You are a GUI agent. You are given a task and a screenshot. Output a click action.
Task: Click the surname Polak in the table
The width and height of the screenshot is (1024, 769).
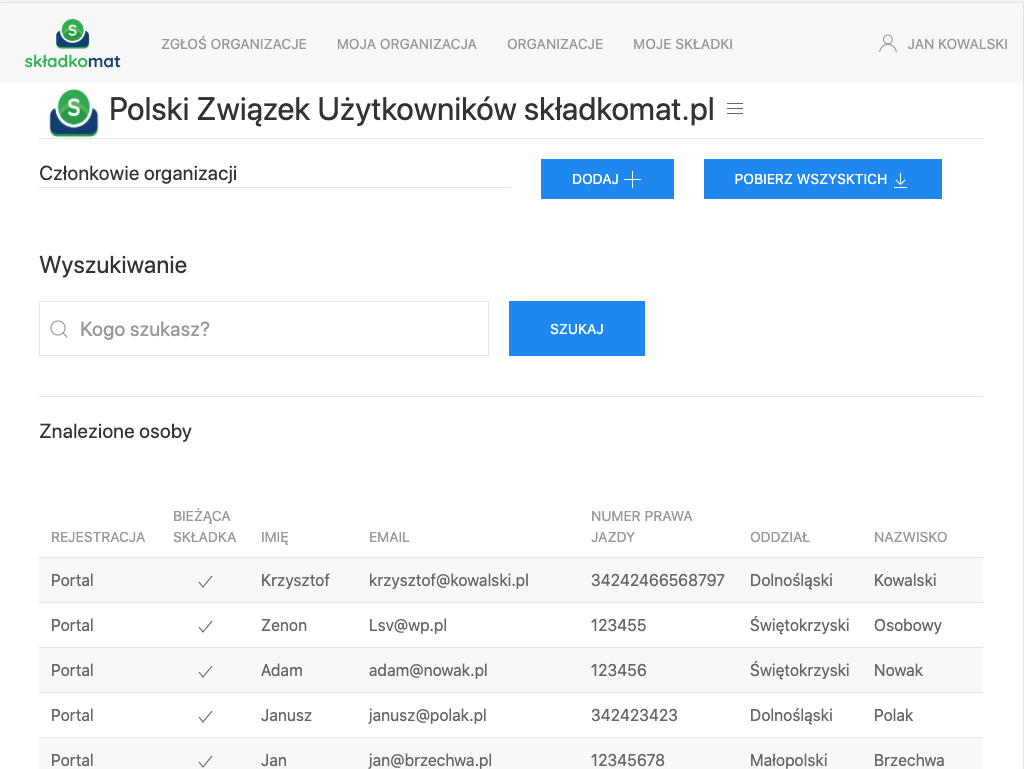point(893,715)
